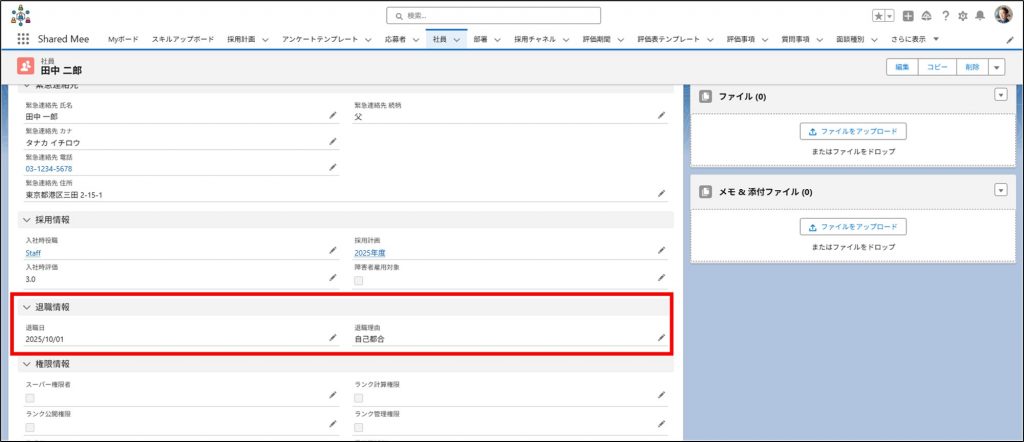Click pencil icon beside 緊急連絡先 電話
The image size is (1024, 442).
pyautogui.click(x=333, y=168)
